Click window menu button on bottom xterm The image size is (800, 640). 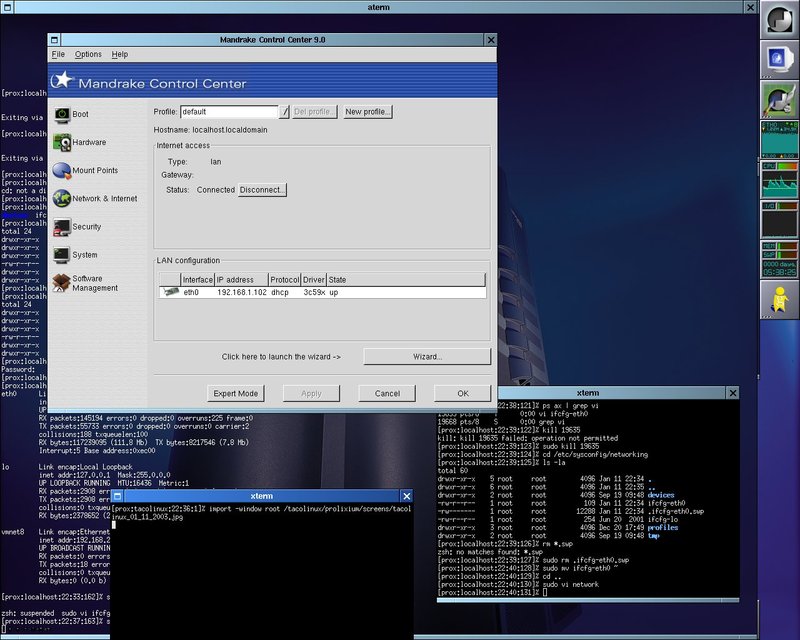point(117,496)
